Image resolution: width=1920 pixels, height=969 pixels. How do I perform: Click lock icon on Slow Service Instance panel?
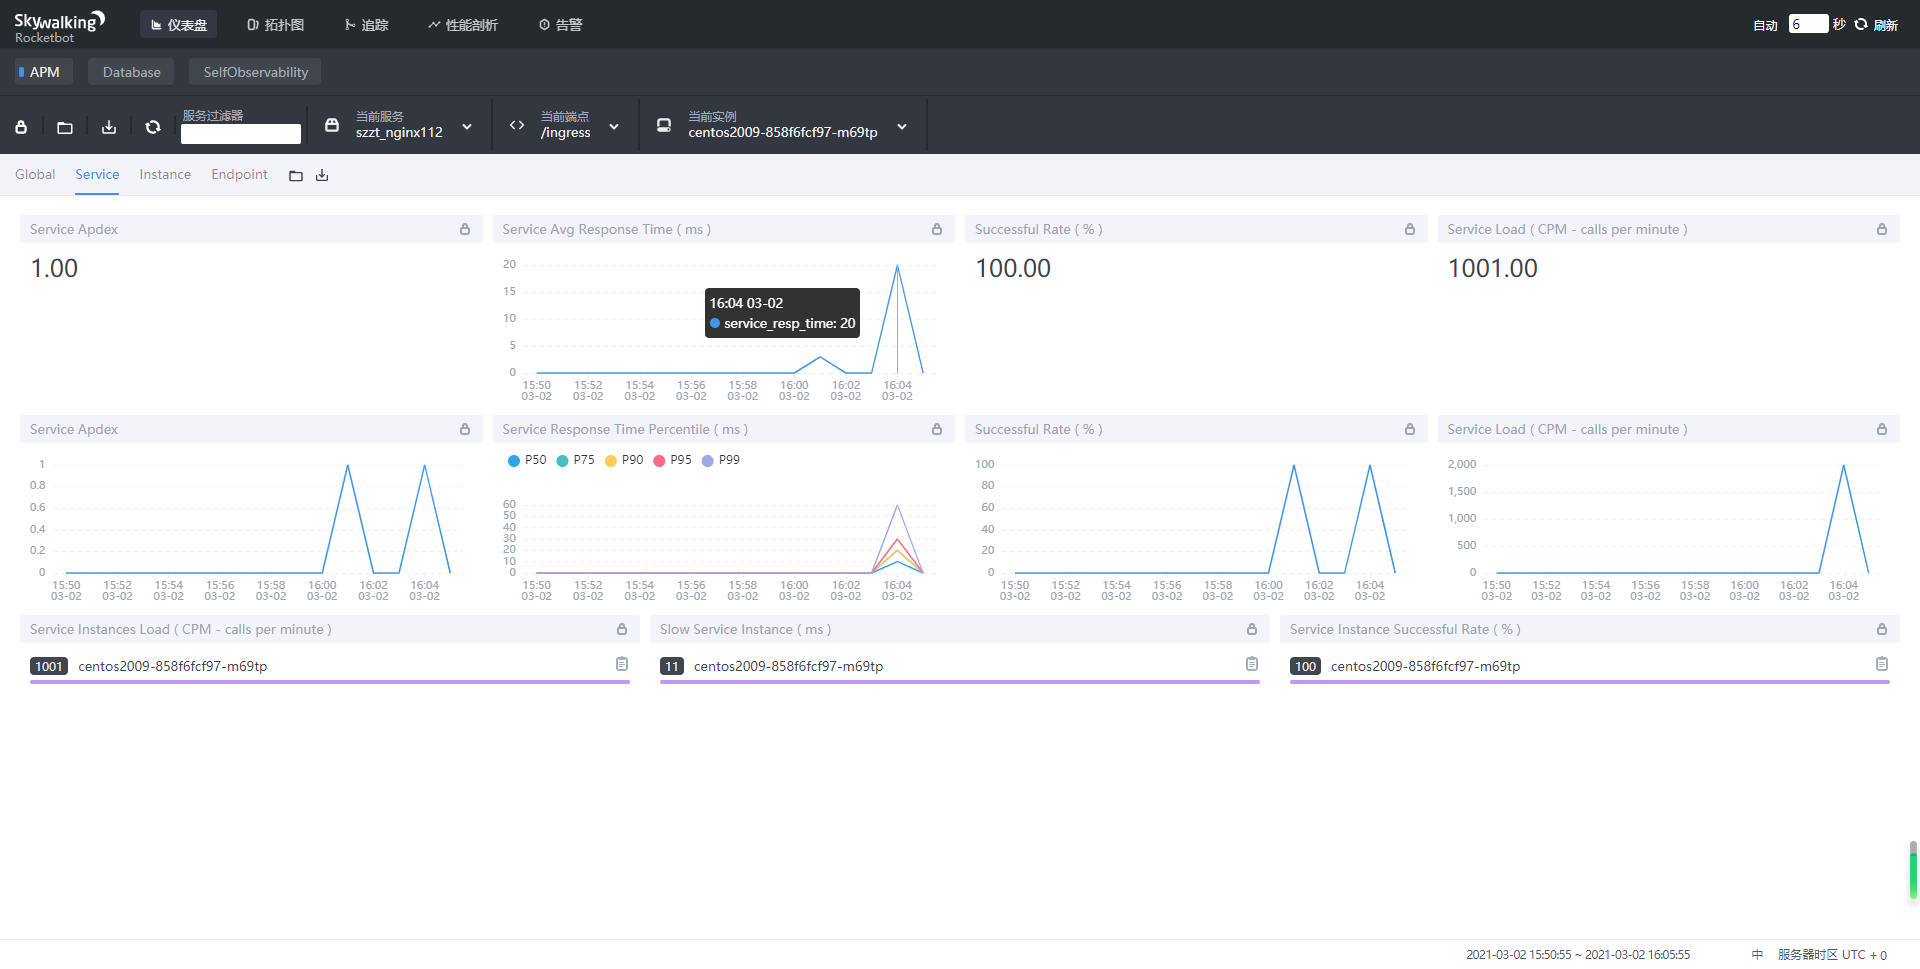click(x=1252, y=629)
